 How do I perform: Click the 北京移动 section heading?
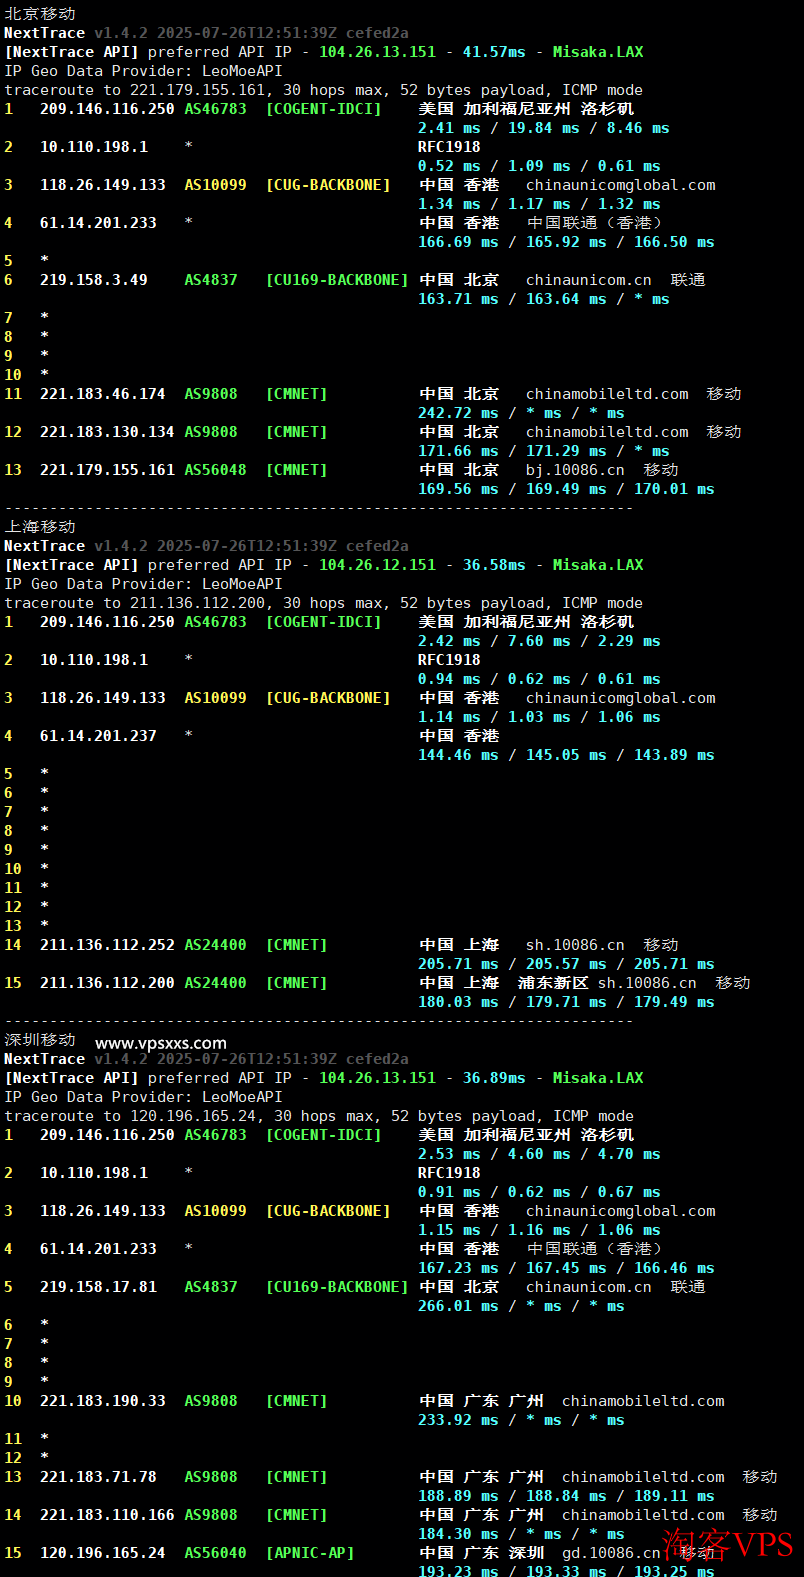40,14
